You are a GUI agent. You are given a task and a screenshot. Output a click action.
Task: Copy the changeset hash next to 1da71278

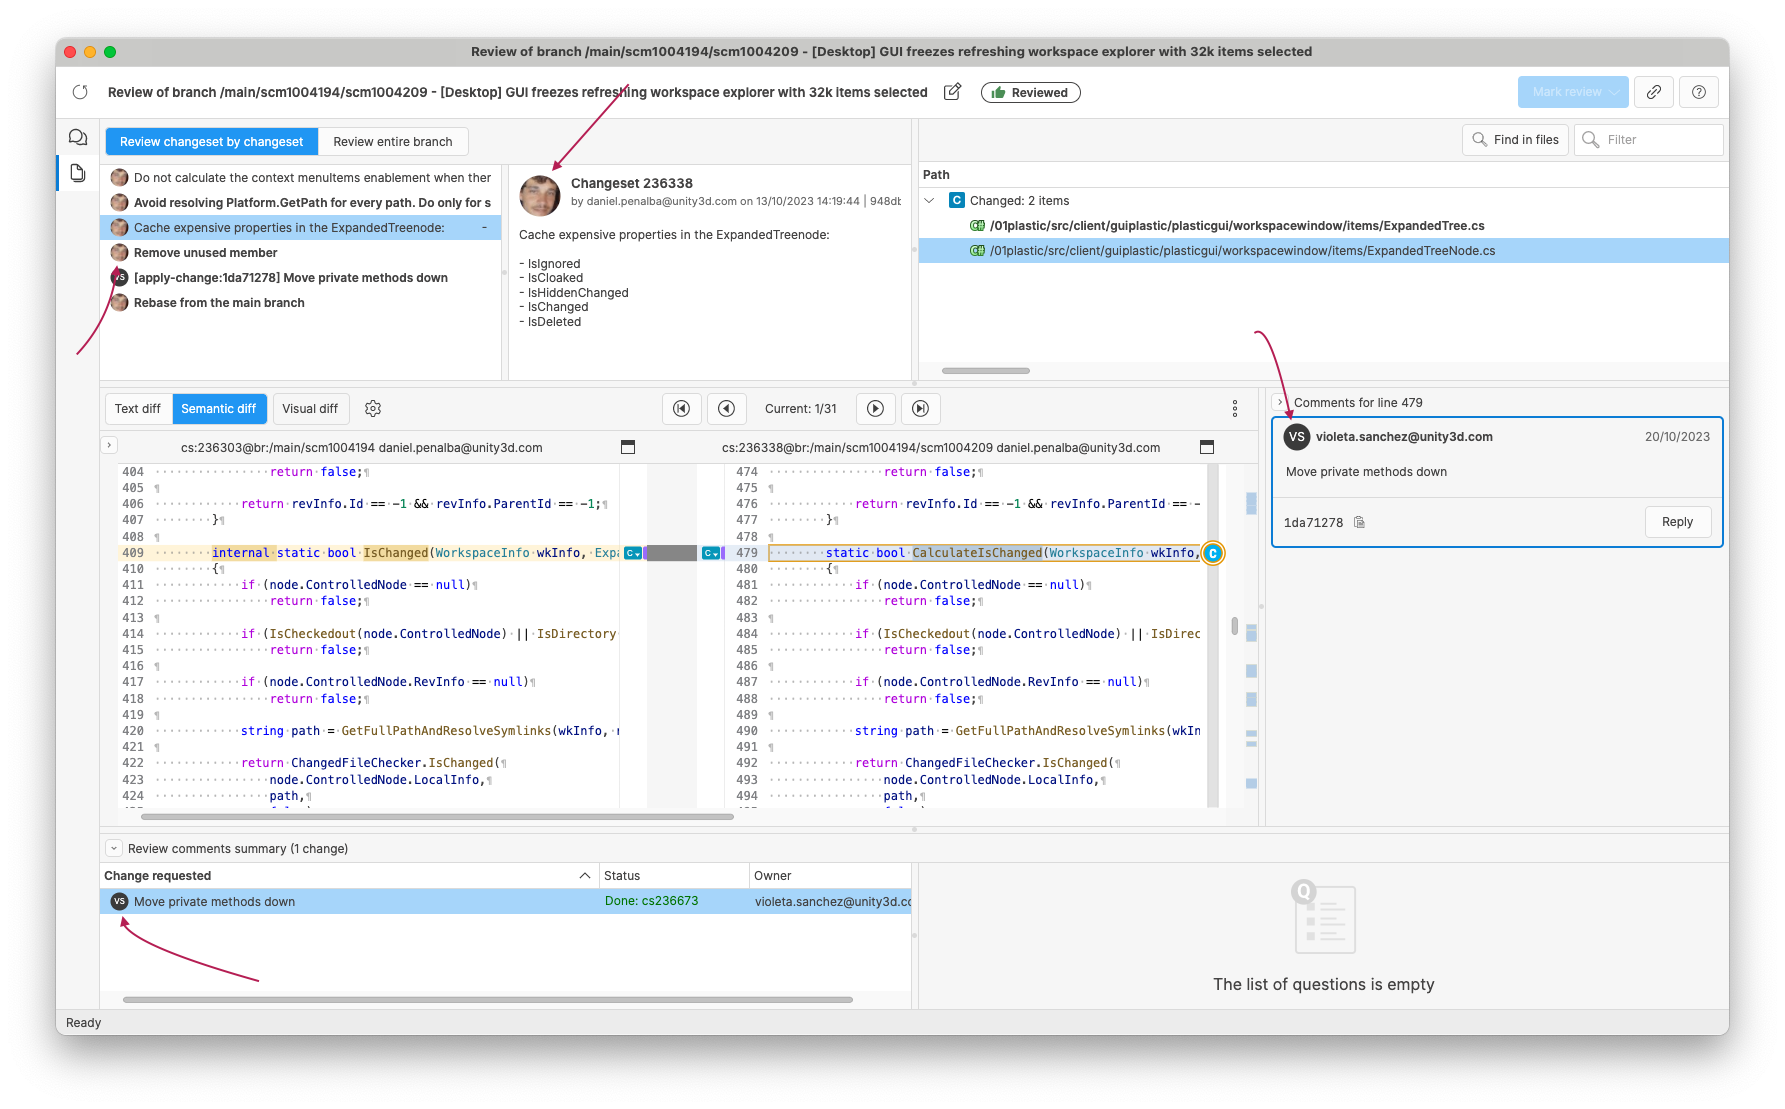pos(1359,521)
